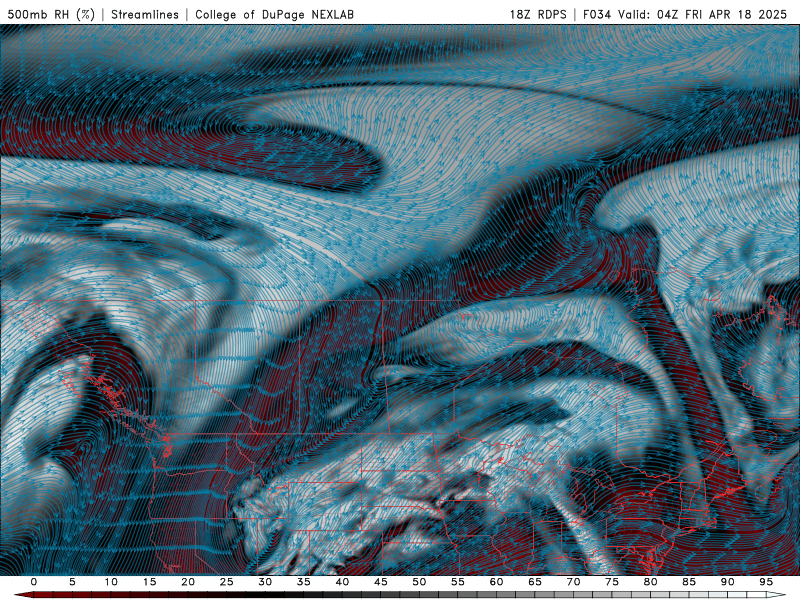
Task: Click the "80" color scale label
Action: tap(651, 582)
